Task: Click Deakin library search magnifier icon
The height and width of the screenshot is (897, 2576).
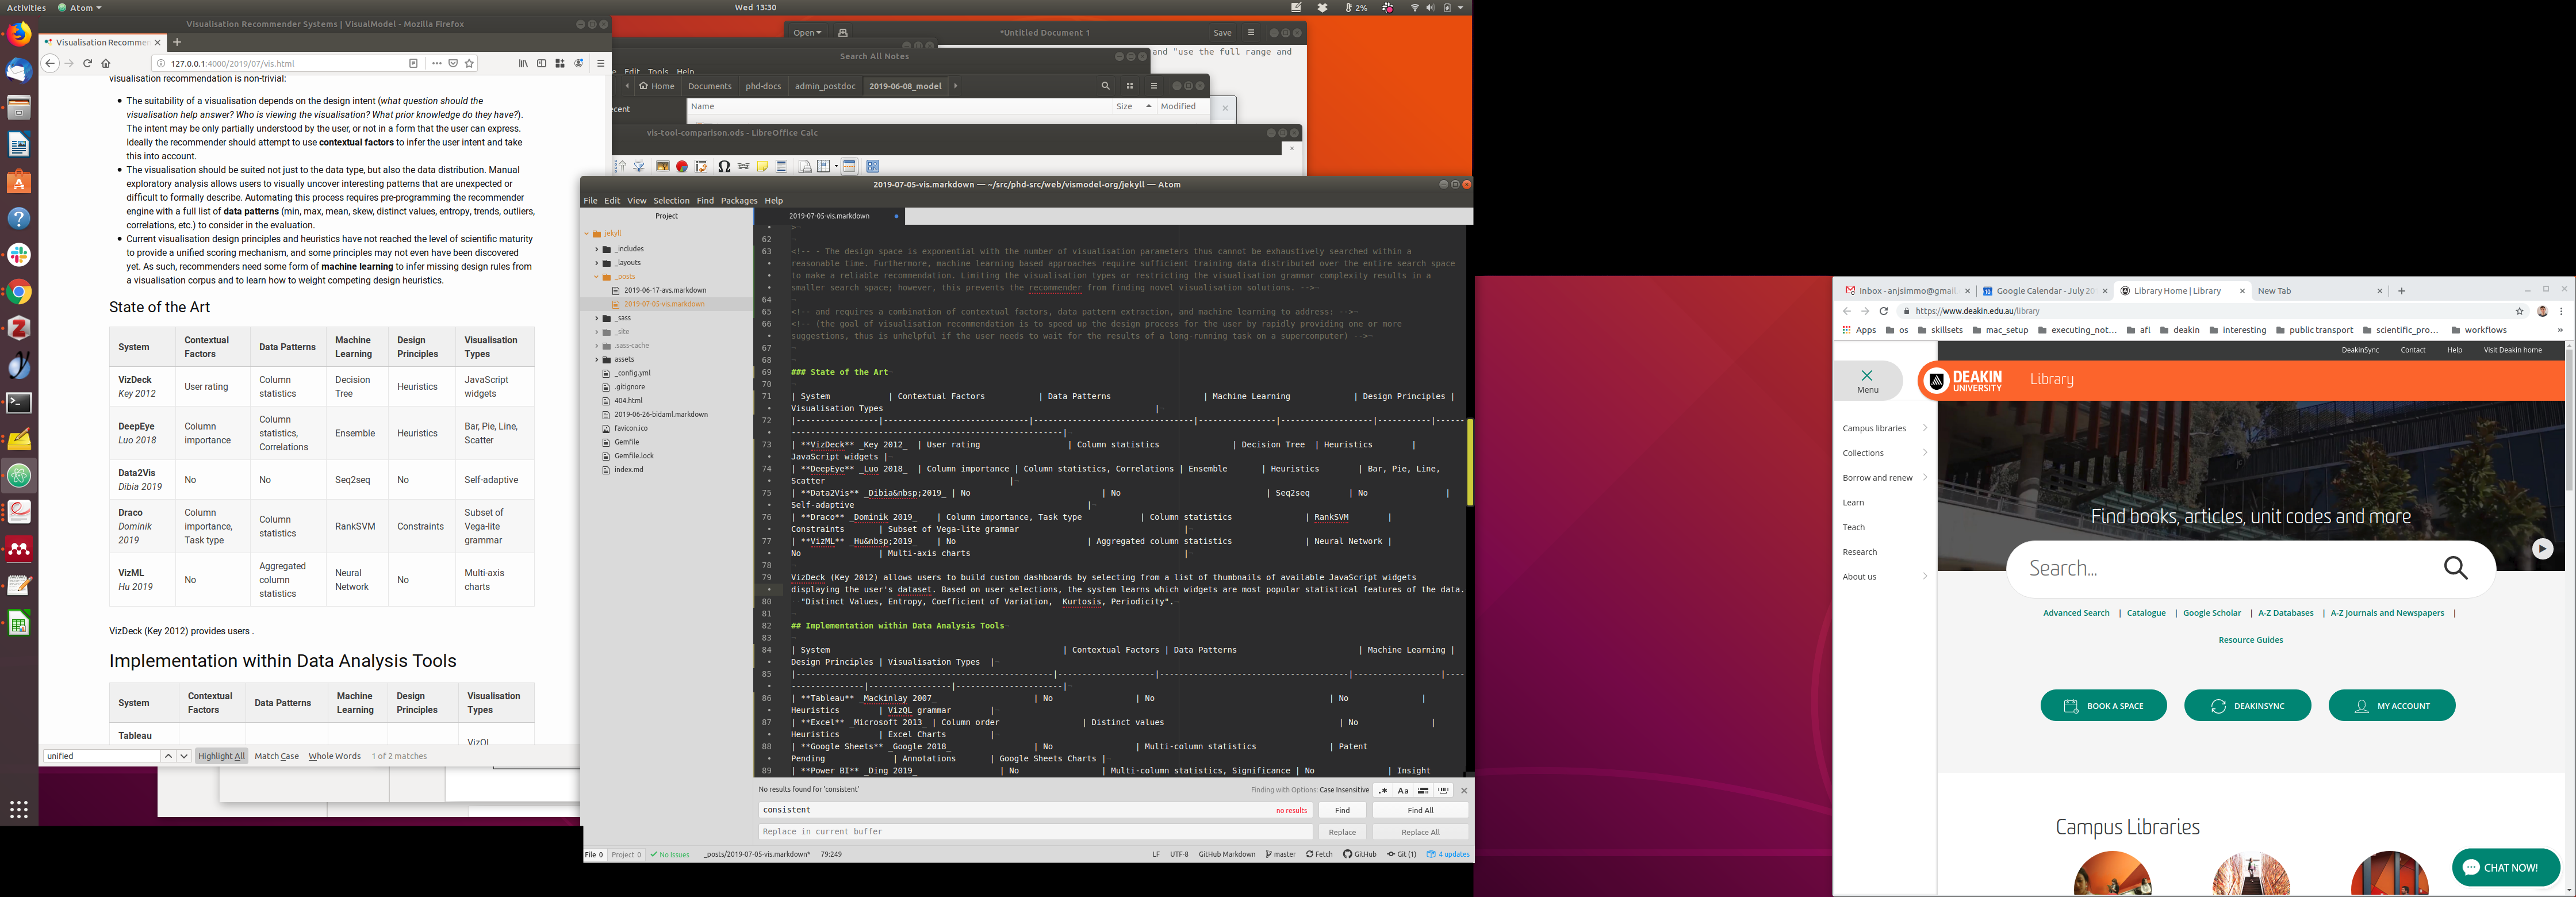Action: 2455,568
